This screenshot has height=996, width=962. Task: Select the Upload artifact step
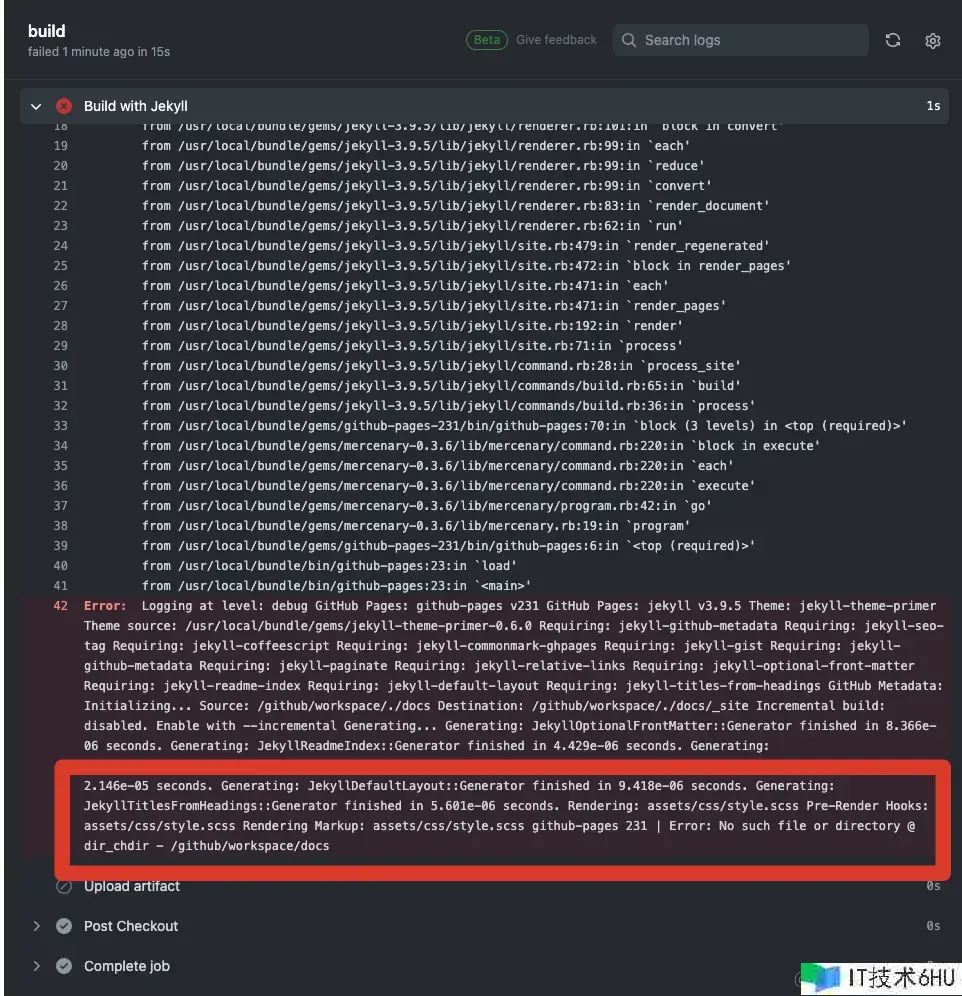pos(132,886)
